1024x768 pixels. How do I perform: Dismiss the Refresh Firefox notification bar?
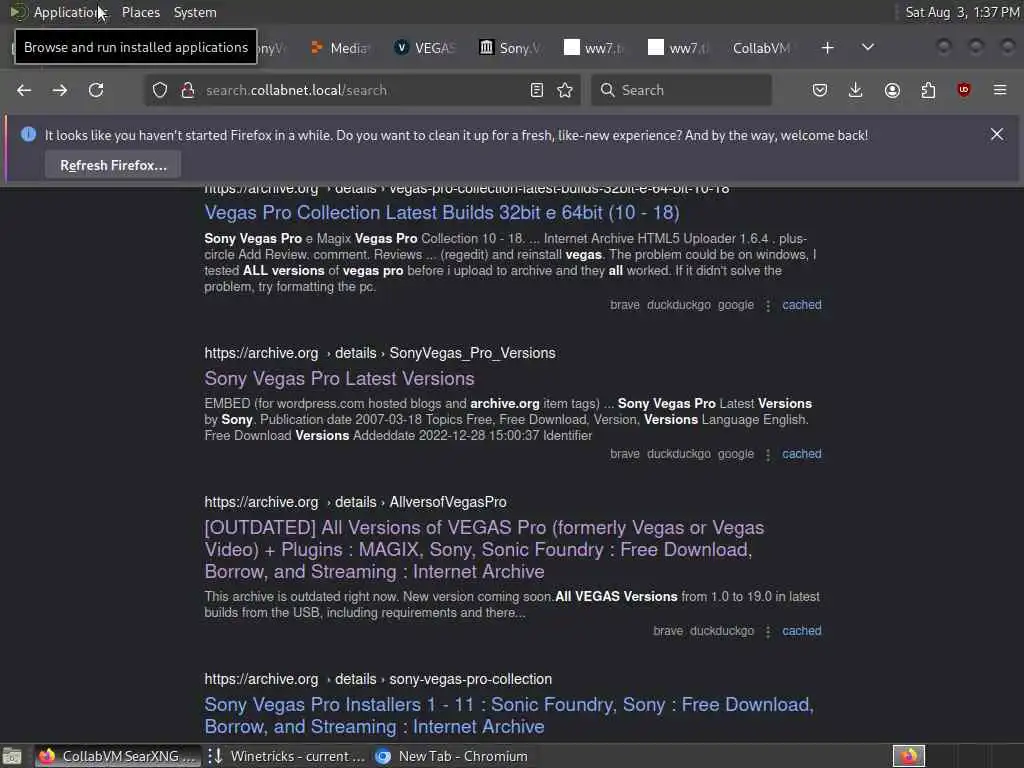point(997,135)
